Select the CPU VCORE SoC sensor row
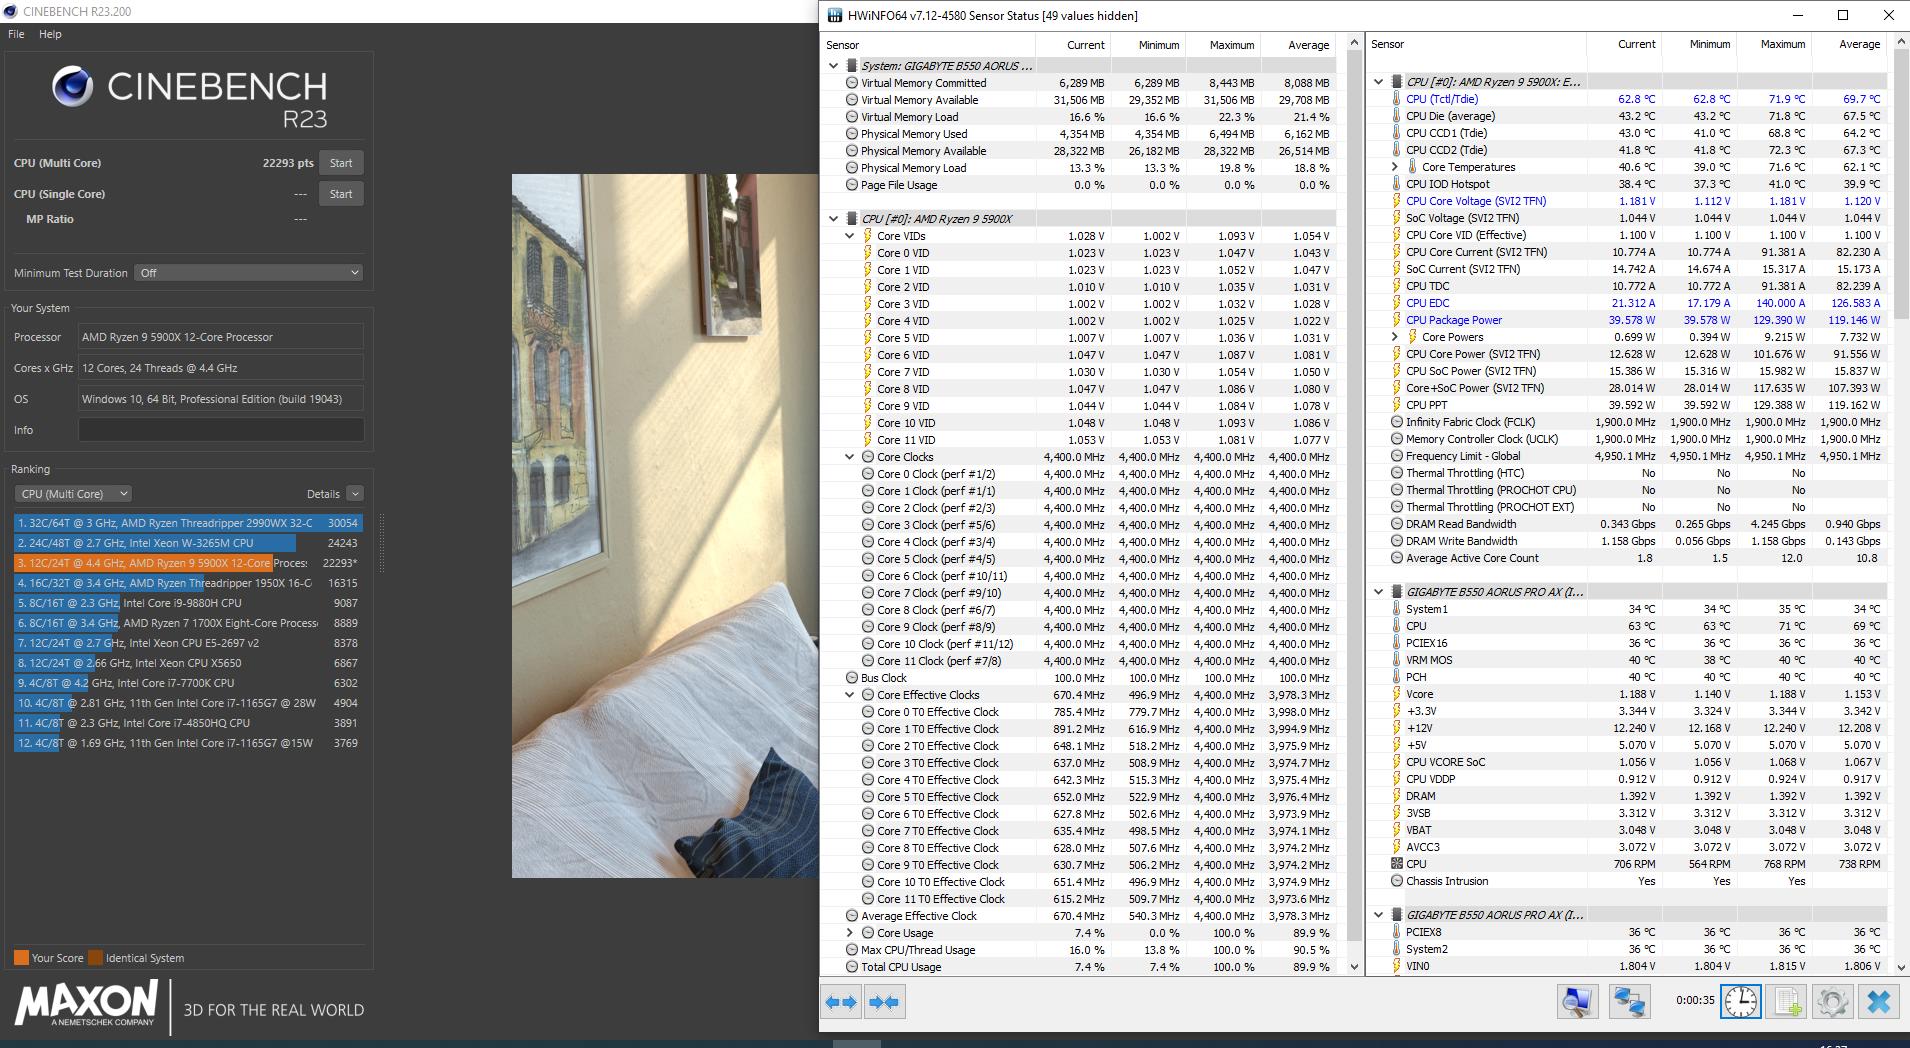This screenshot has width=1910, height=1048. tap(1627, 762)
